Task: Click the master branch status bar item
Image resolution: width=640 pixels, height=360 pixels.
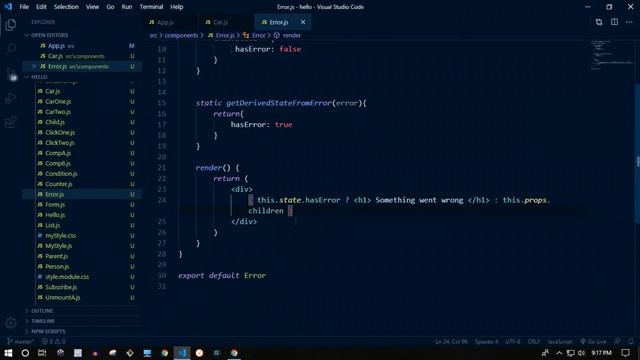Action: point(20,341)
